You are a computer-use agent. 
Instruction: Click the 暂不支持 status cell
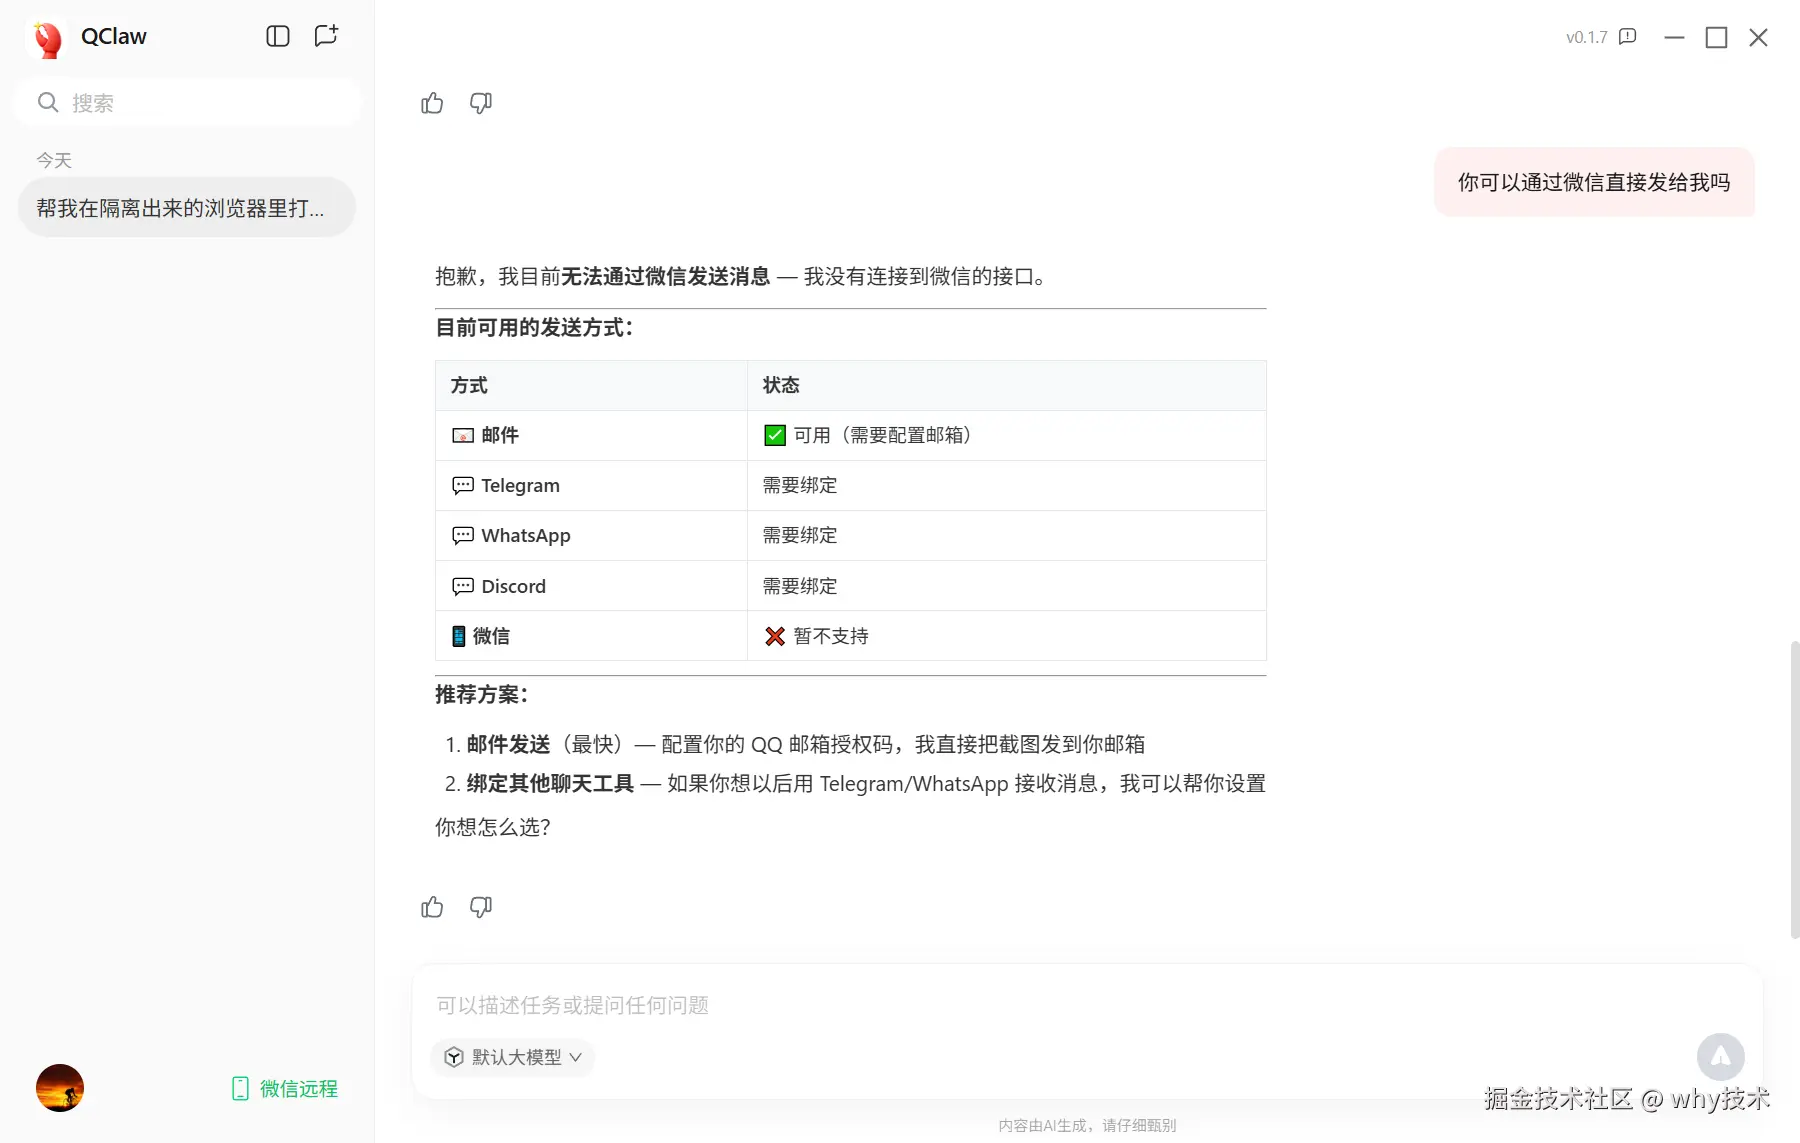point(1007,636)
